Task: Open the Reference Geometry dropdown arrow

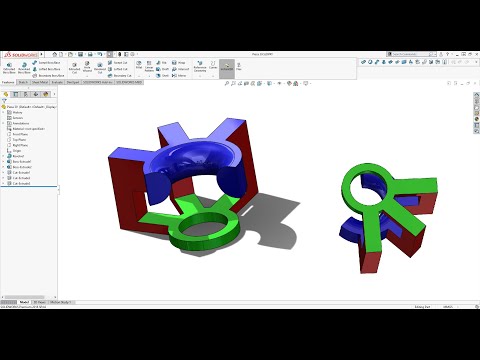Action: coord(200,76)
